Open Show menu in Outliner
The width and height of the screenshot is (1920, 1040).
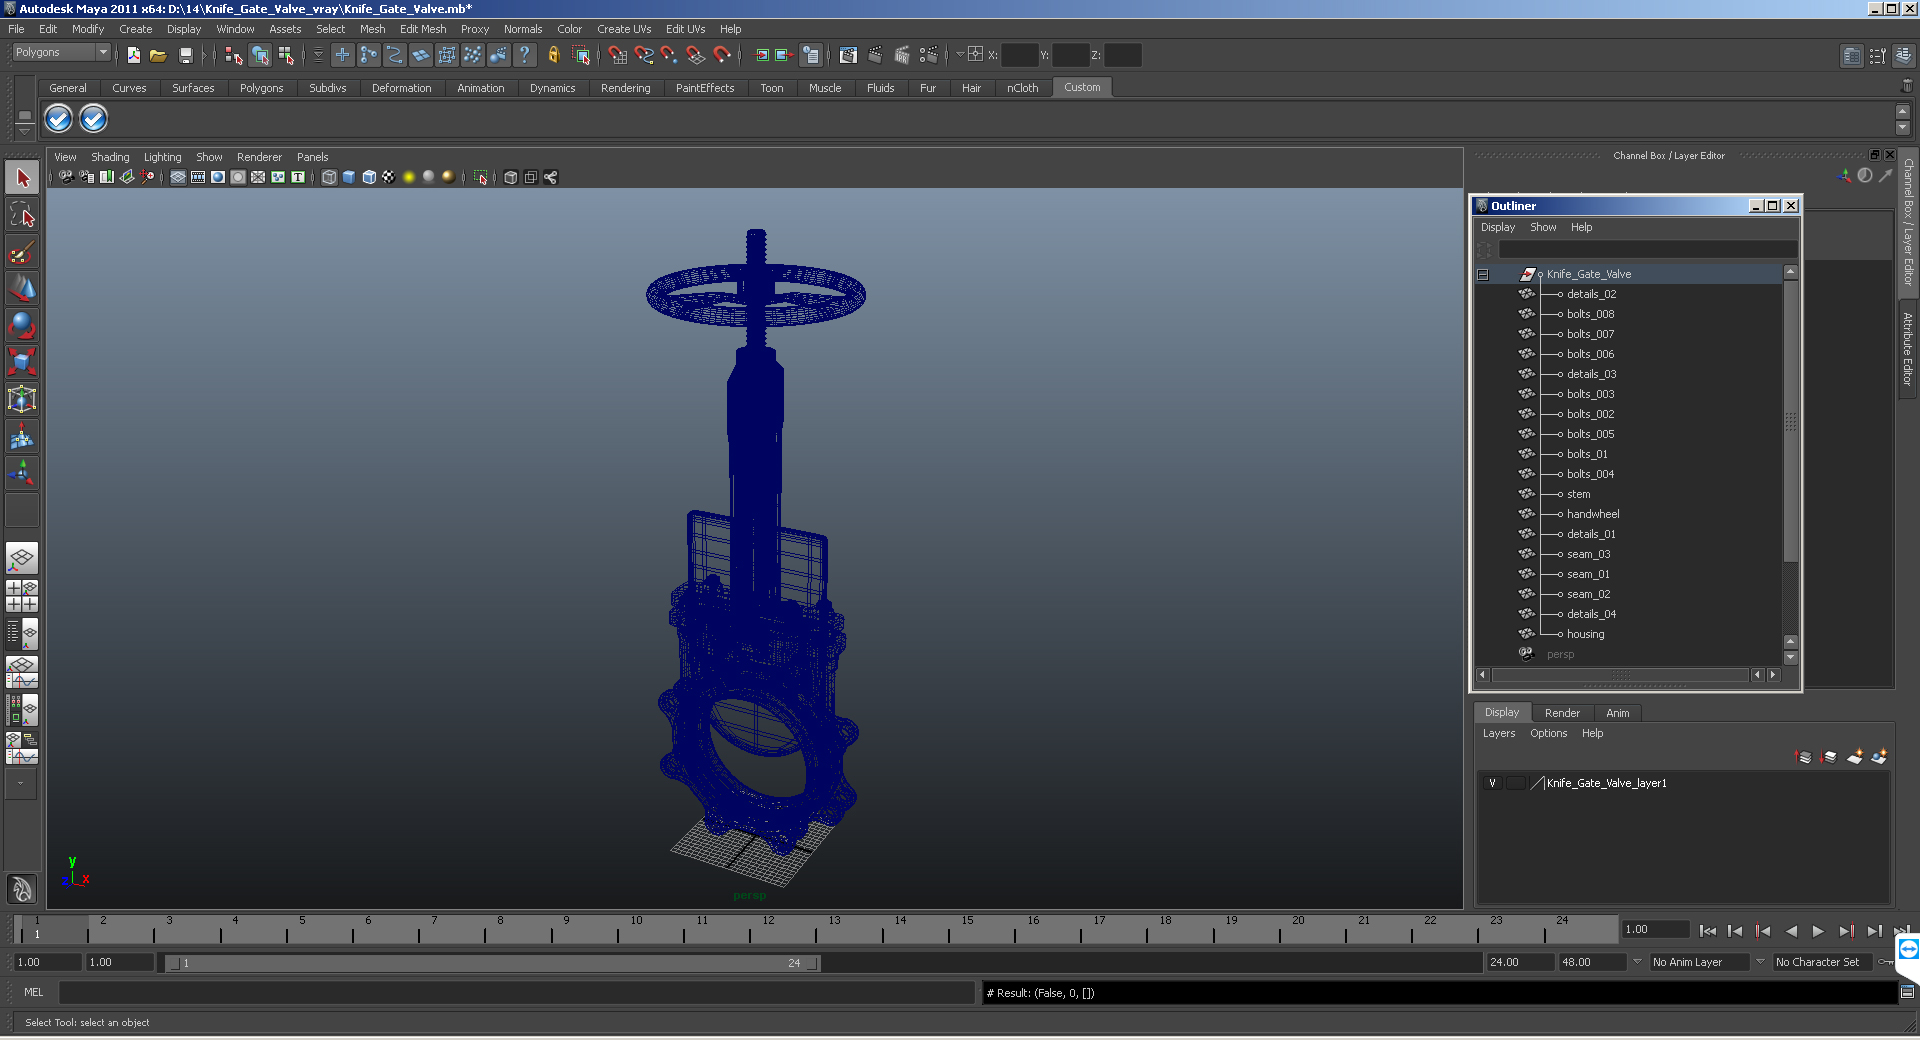click(x=1543, y=227)
